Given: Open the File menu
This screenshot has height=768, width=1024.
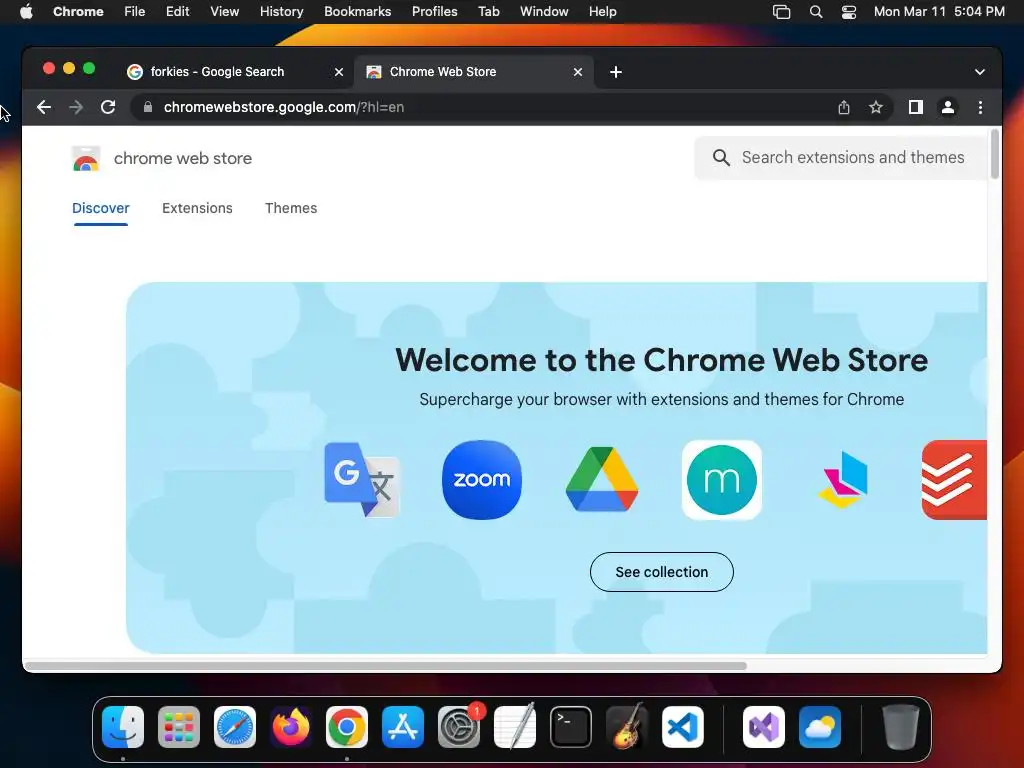Looking at the screenshot, I should (135, 12).
